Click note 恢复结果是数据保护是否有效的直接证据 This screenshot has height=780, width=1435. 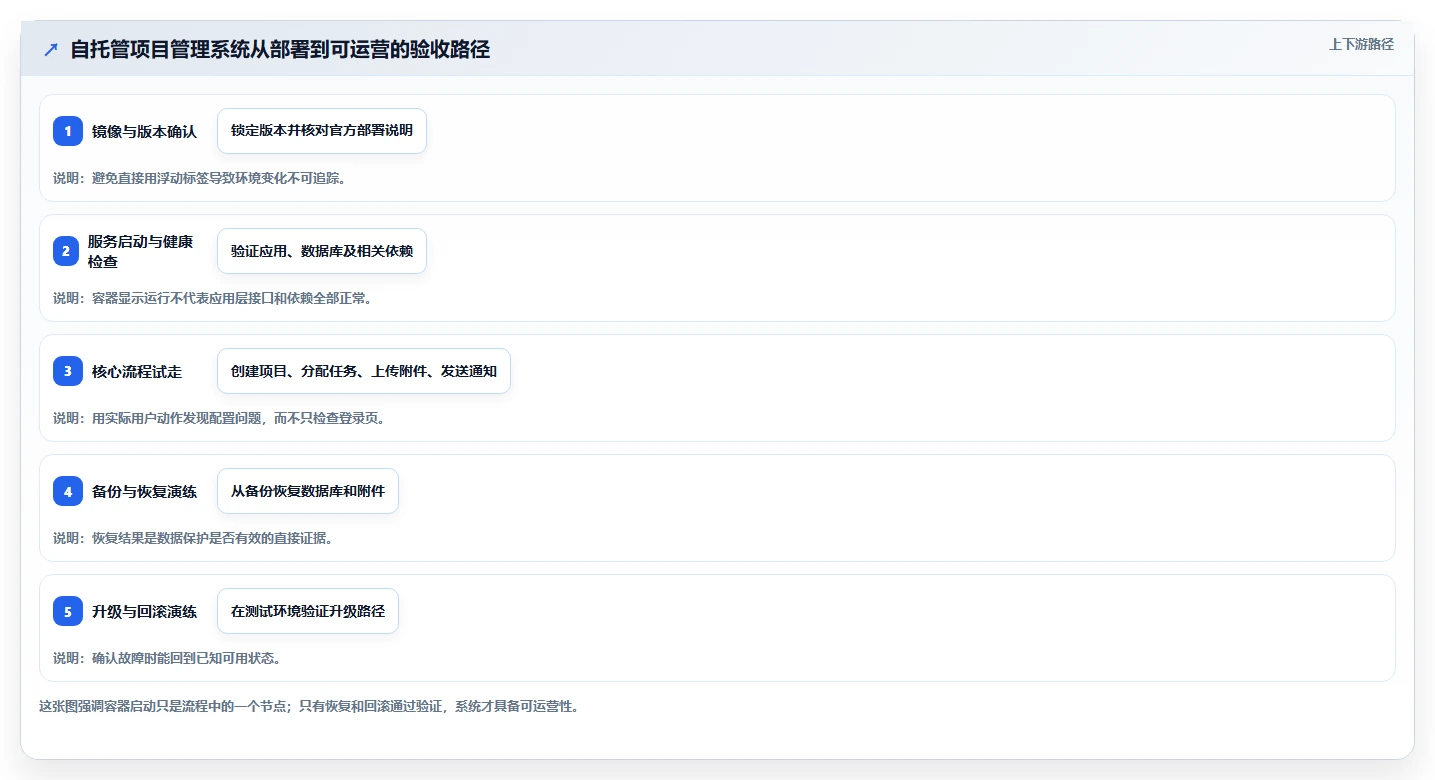(x=192, y=538)
